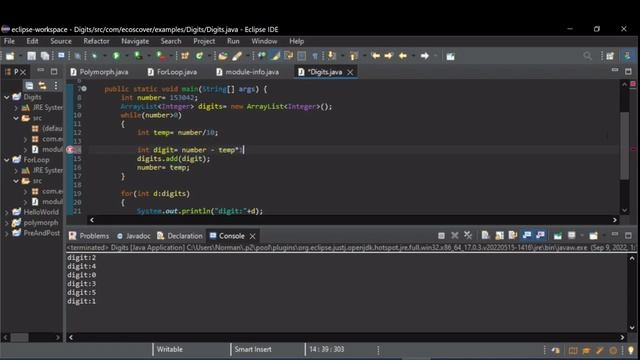Toggle Mark Occurrences highlighter icon
This screenshot has width=640, height=360.
276,56
